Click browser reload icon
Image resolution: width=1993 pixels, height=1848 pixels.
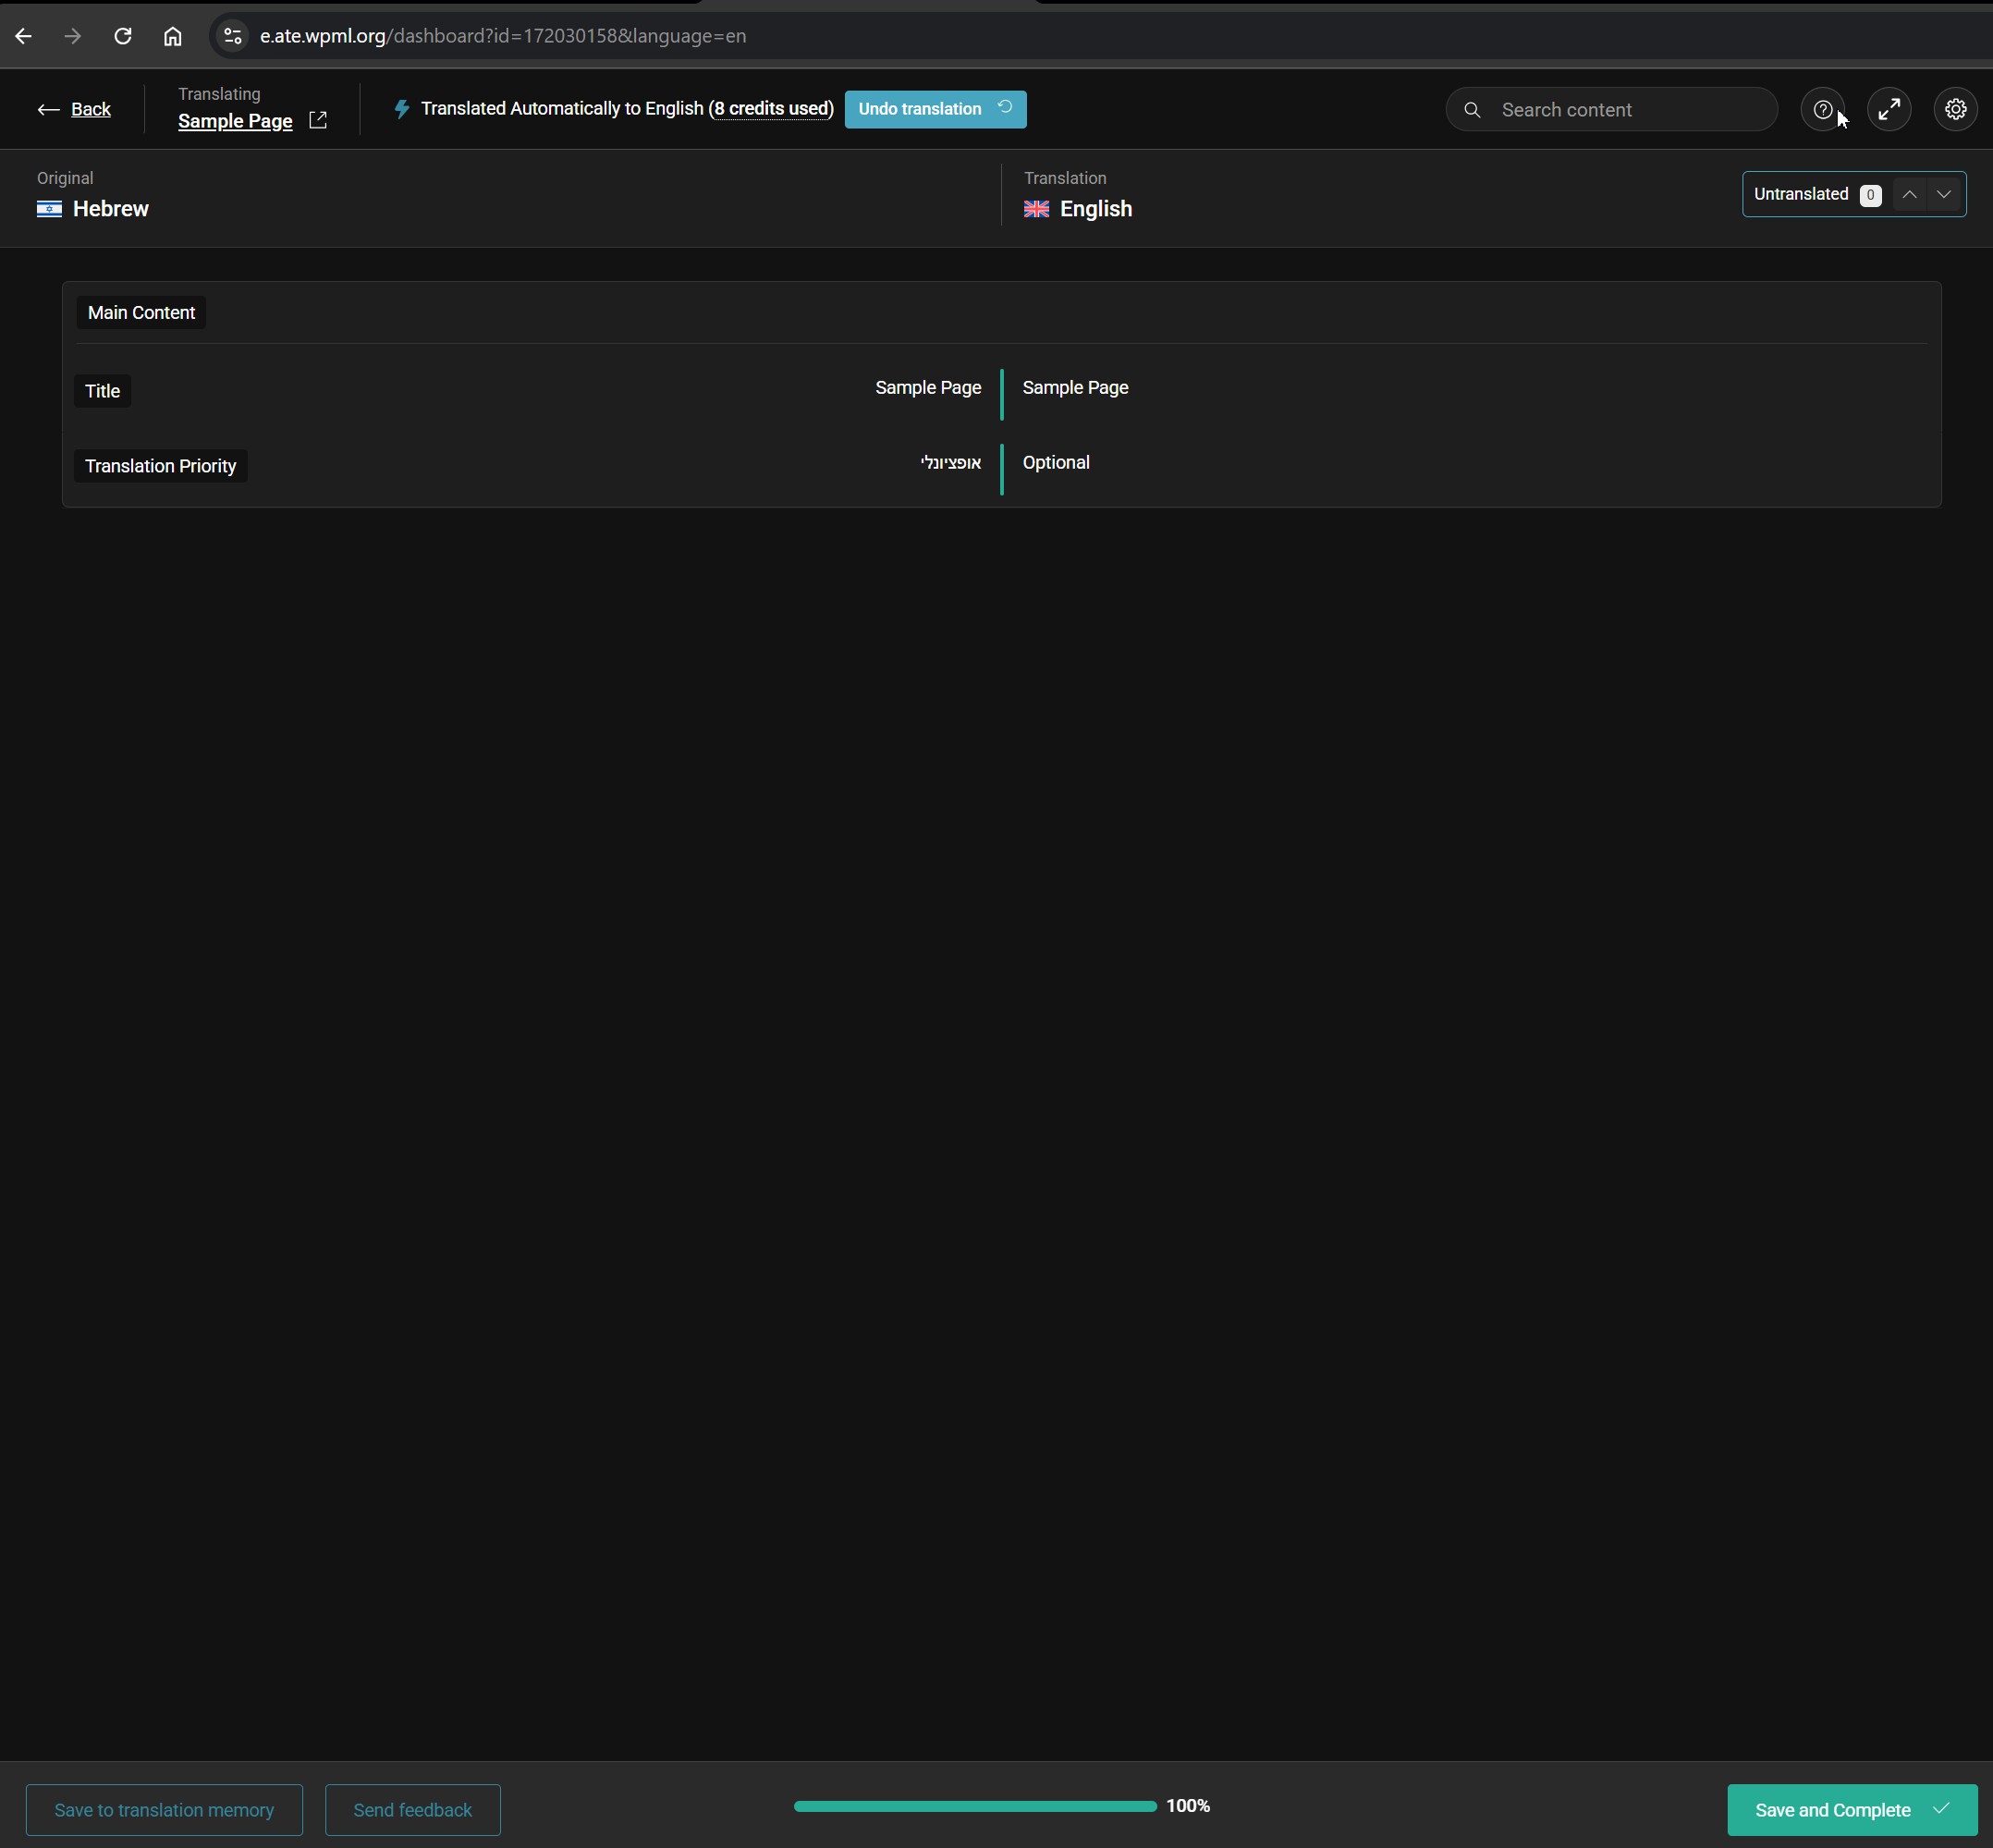point(123,36)
